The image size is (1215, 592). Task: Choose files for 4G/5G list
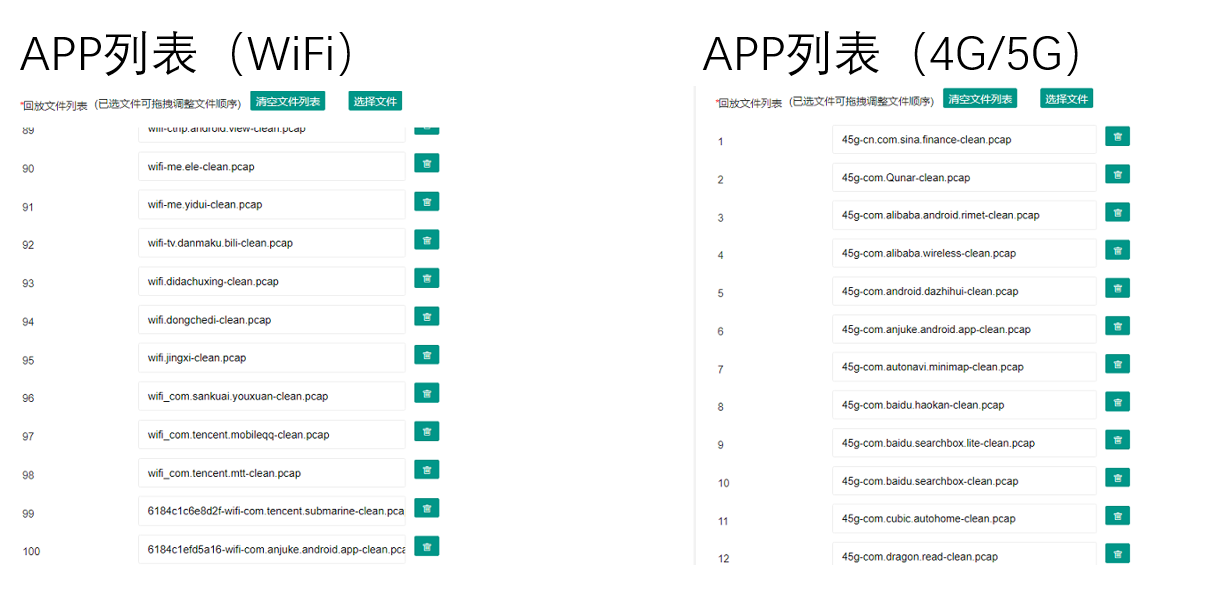click(1066, 99)
